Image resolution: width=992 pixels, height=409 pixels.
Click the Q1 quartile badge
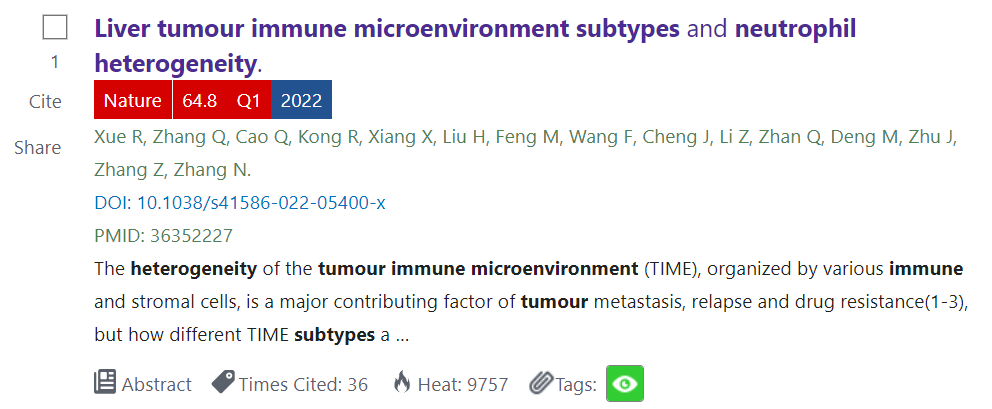pyautogui.click(x=248, y=100)
